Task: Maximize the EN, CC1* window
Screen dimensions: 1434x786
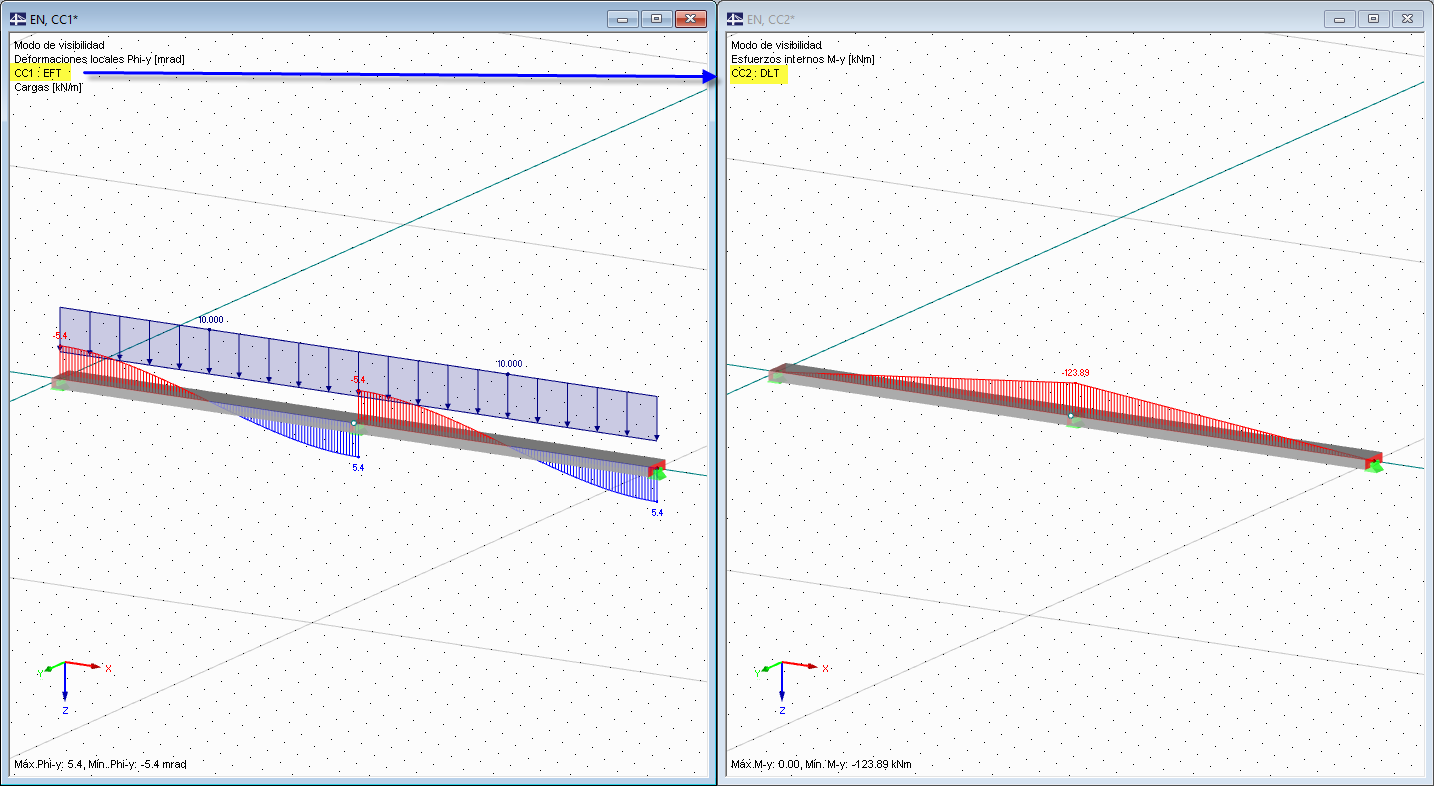Action: [656, 18]
